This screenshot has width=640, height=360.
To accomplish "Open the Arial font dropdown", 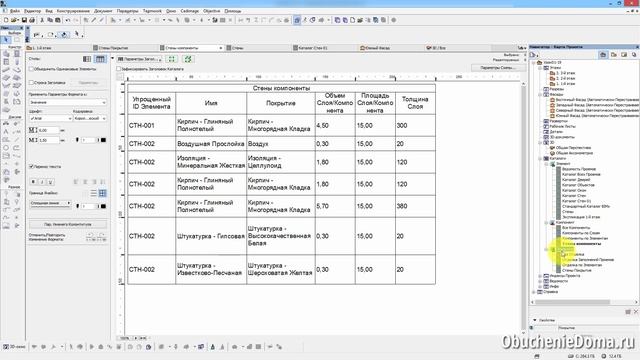I will (x=51, y=118).
